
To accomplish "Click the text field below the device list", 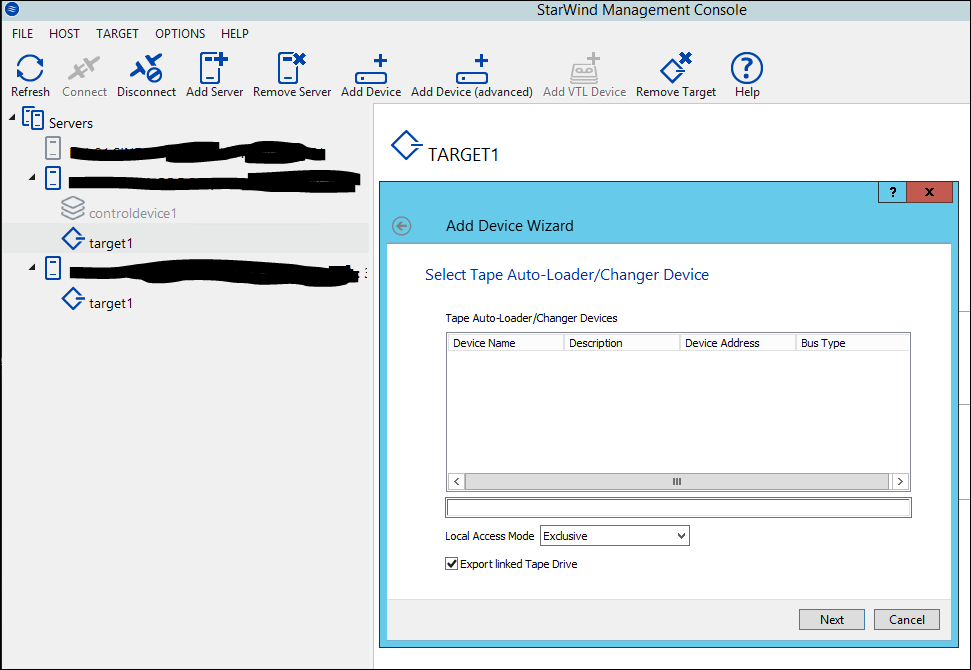I will pyautogui.click(x=678, y=508).
